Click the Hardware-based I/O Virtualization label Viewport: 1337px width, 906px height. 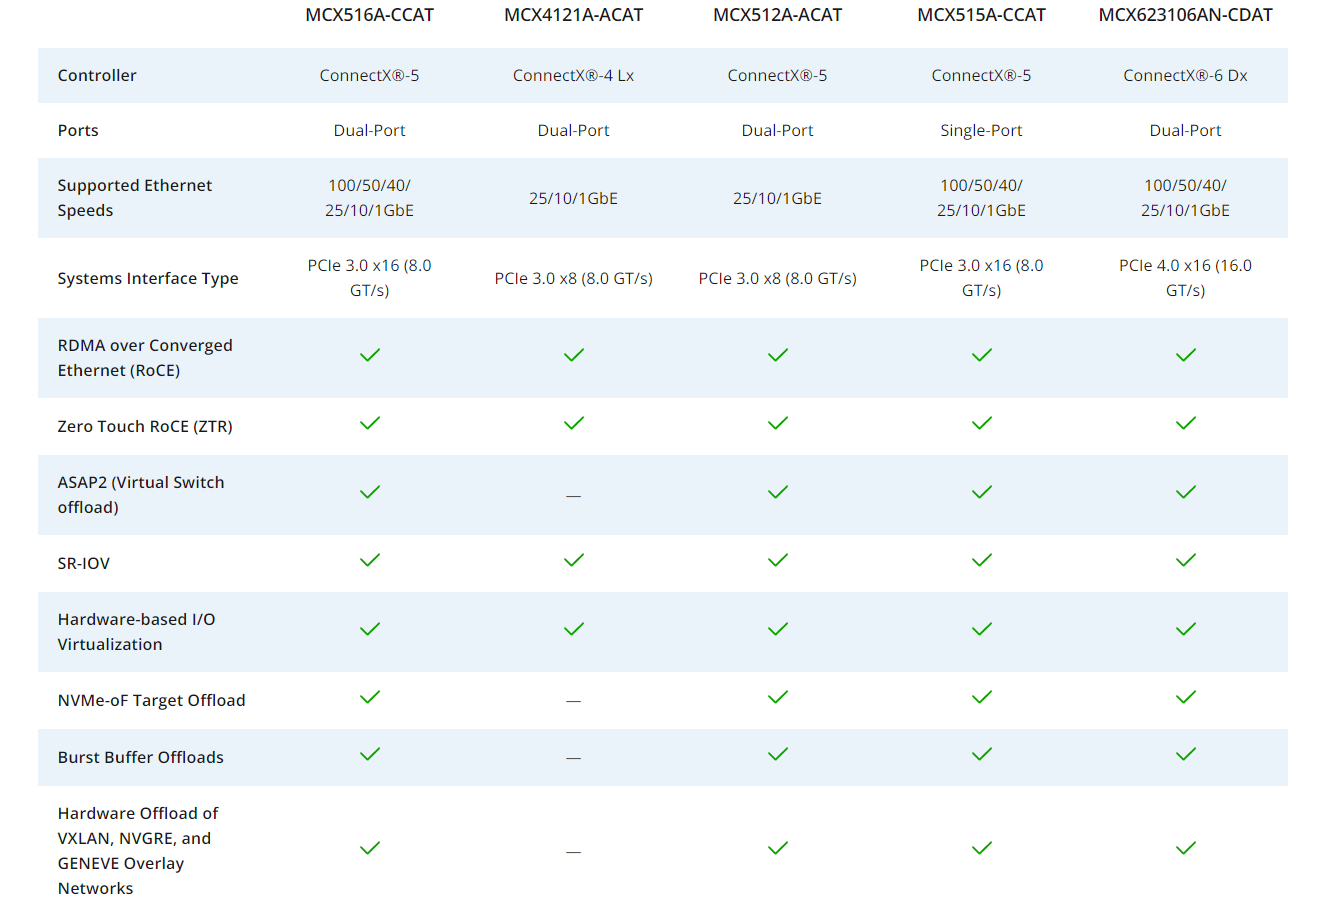(136, 632)
